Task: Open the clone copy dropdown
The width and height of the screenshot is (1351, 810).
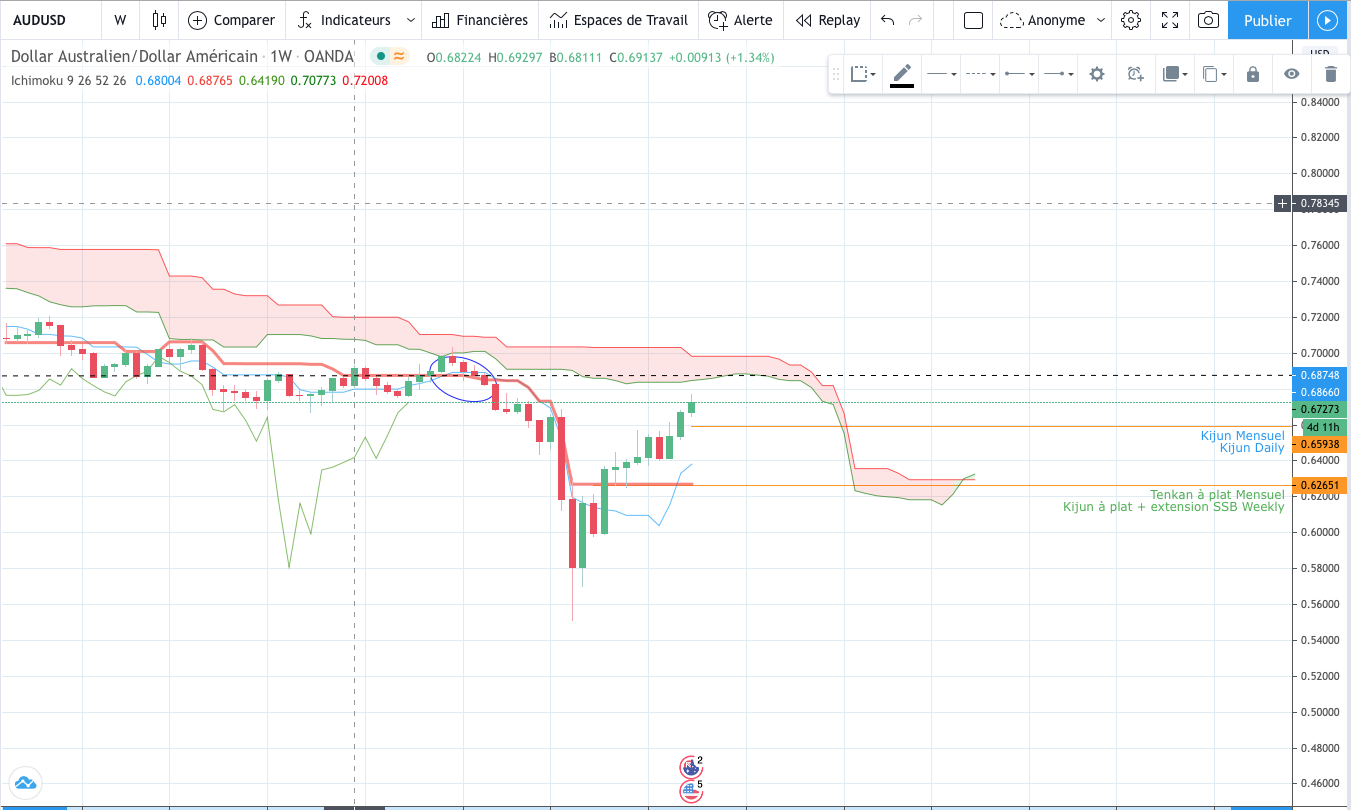Action: [1213, 74]
